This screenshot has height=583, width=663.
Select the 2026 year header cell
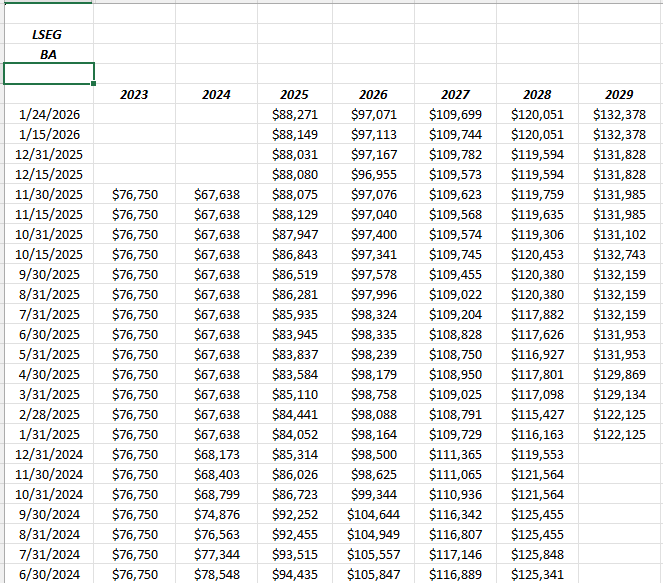373,95
